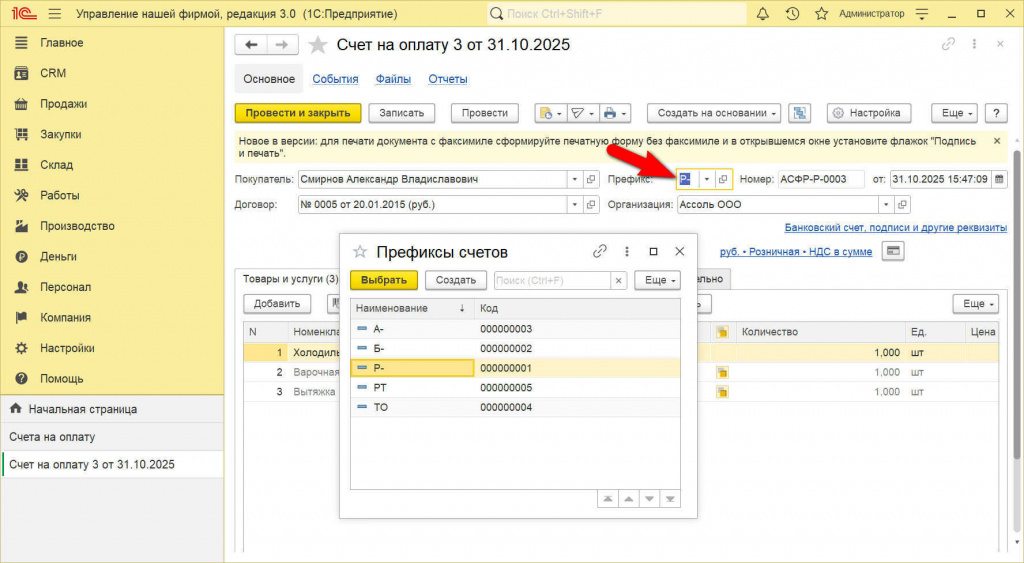Viewport: 1024px width, 563px height.
Task: Open Банковский счет, подписи и другие реквизиты link
Action: [x=895, y=228]
